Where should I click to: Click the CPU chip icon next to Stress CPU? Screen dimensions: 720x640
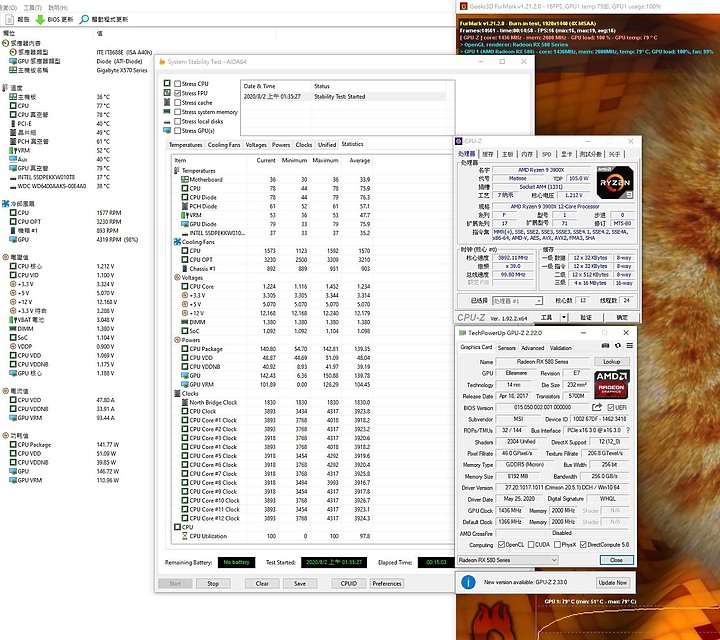click(167, 83)
